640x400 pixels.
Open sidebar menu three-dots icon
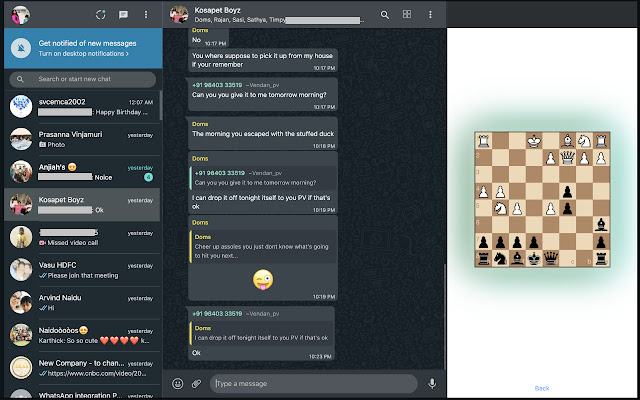(146, 15)
